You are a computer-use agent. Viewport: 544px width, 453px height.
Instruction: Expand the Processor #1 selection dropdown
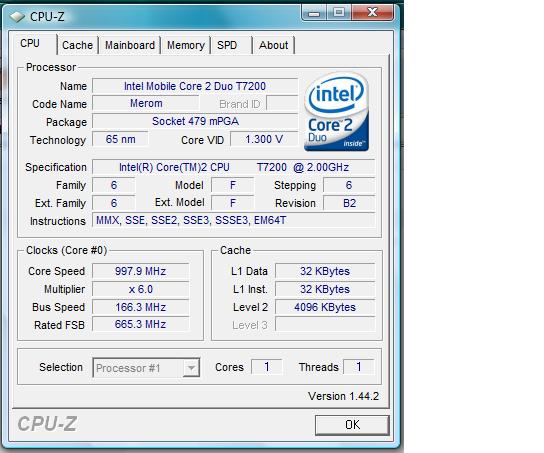191,368
